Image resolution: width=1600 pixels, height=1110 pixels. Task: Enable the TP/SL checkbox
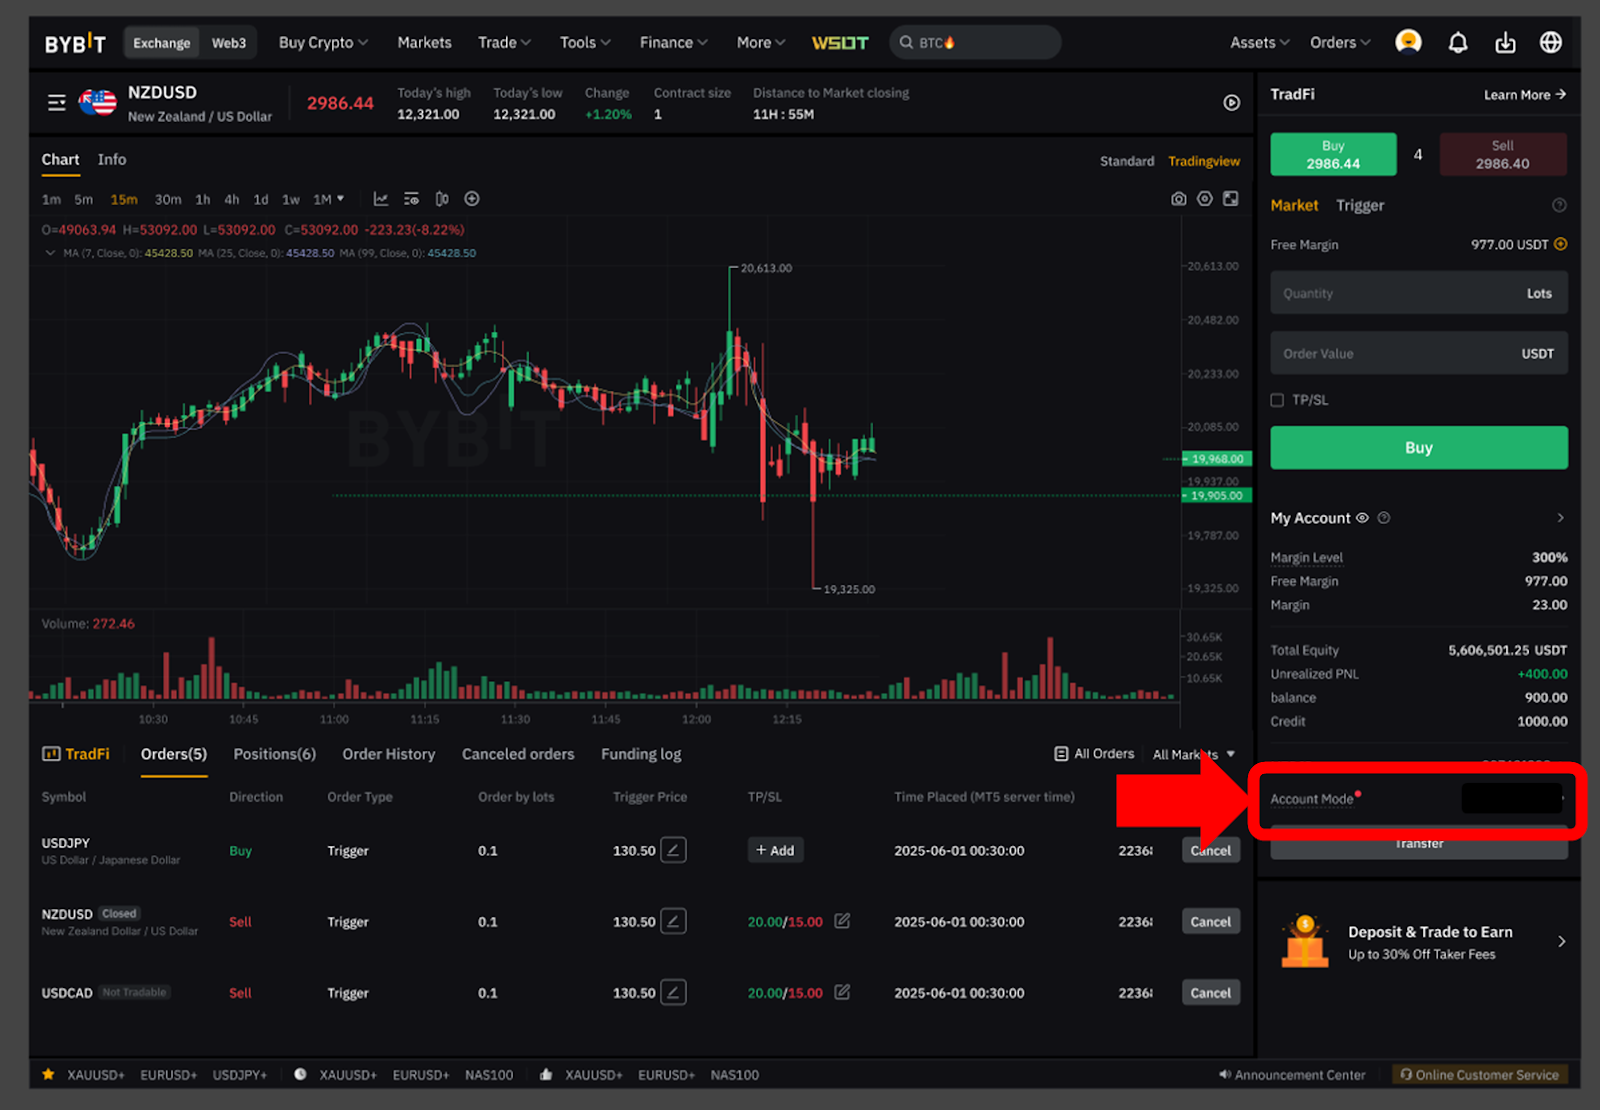tap(1277, 399)
